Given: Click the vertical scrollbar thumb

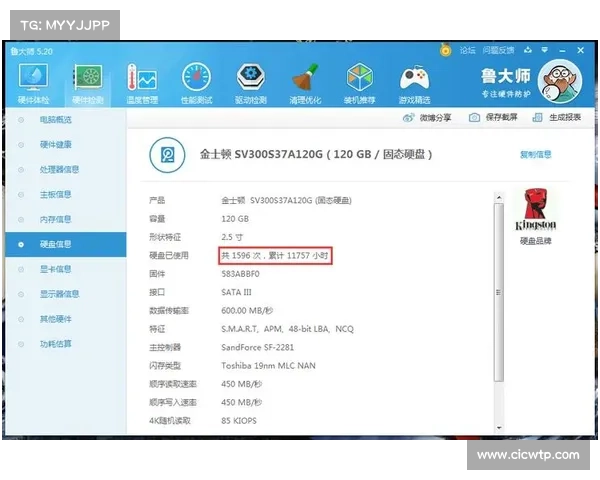Looking at the screenshot, I should coord(499,292).
